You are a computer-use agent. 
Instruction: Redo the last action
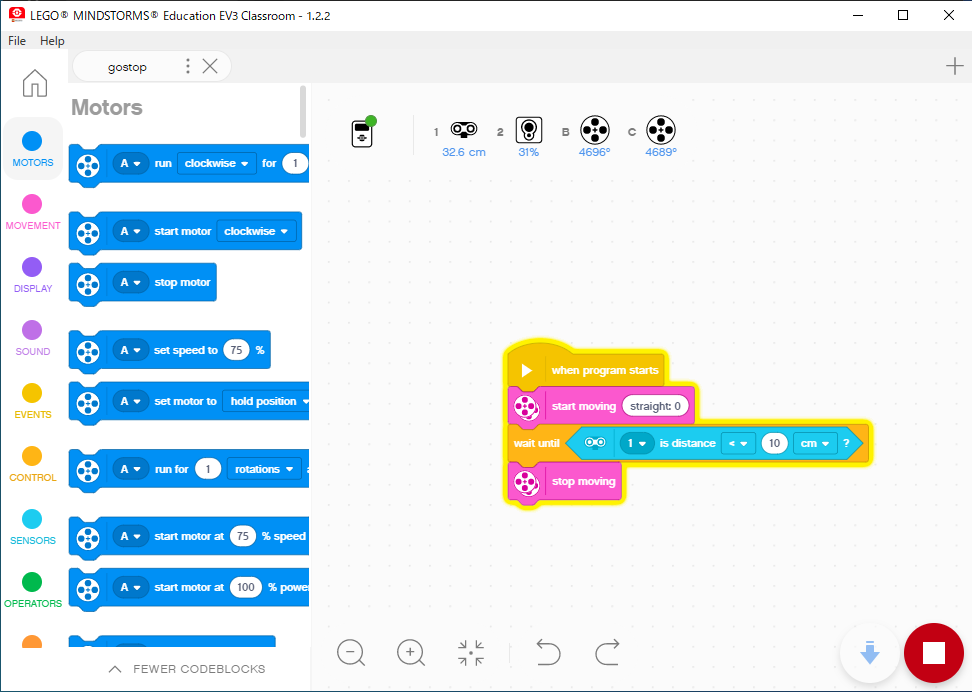tap(607, 653)
